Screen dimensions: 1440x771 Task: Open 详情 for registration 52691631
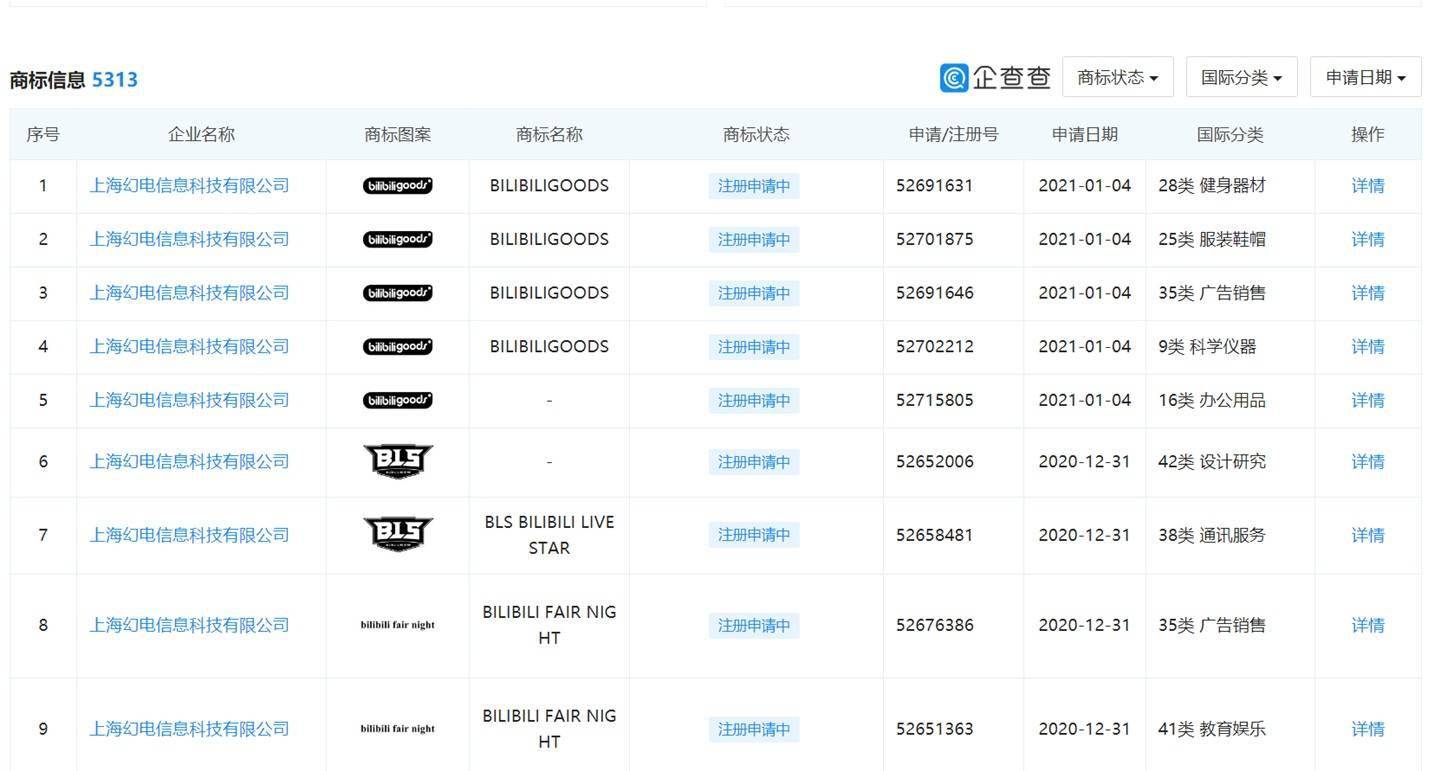[1368, 186]
